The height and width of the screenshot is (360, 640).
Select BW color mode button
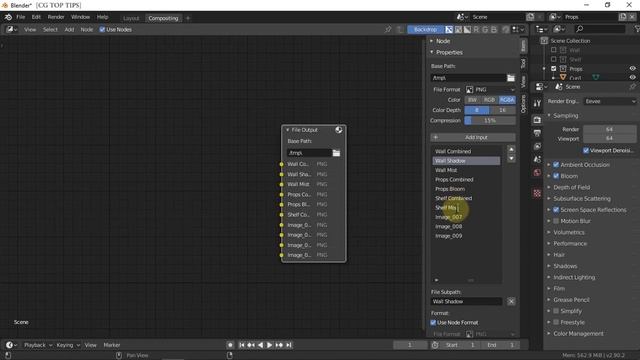click(473, 100)
